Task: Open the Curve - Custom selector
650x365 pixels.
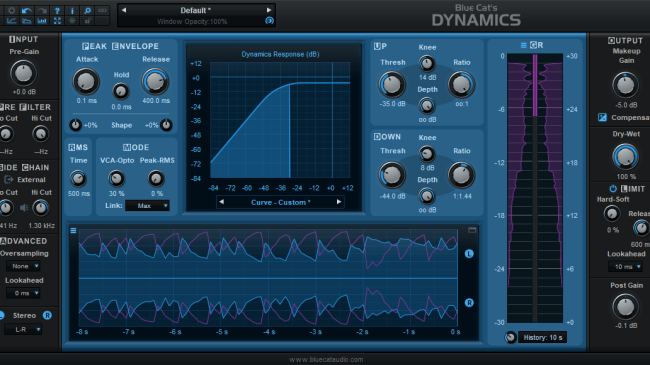Action: click(x=280, y=202)
